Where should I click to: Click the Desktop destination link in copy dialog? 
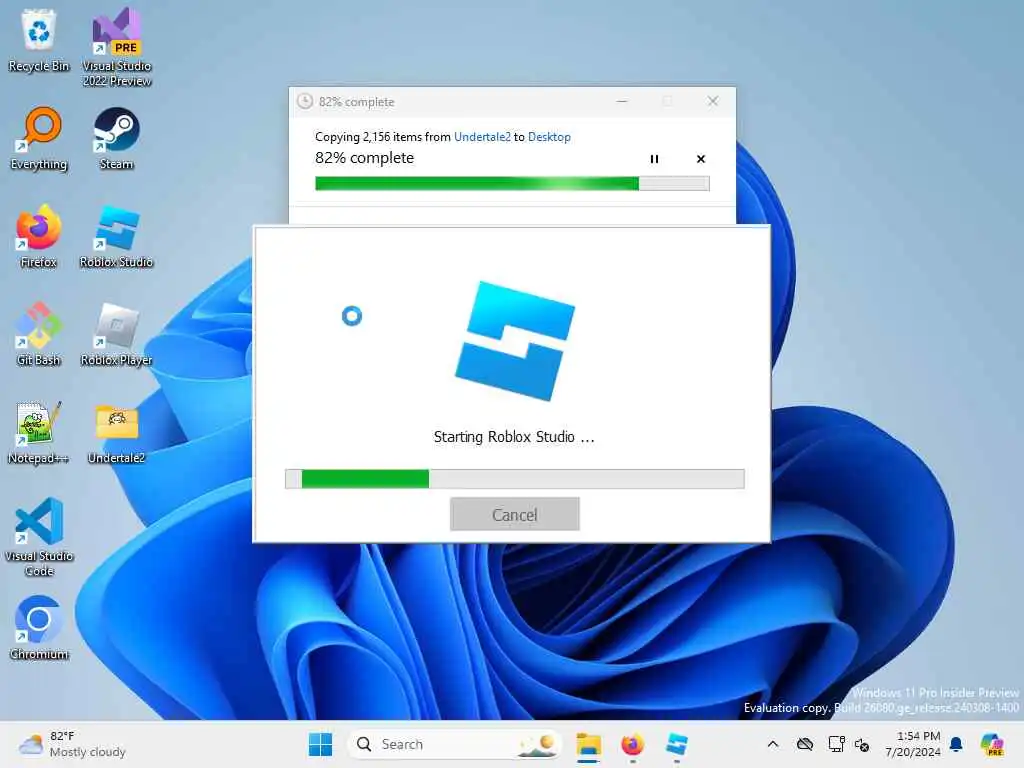pos(549,136)
